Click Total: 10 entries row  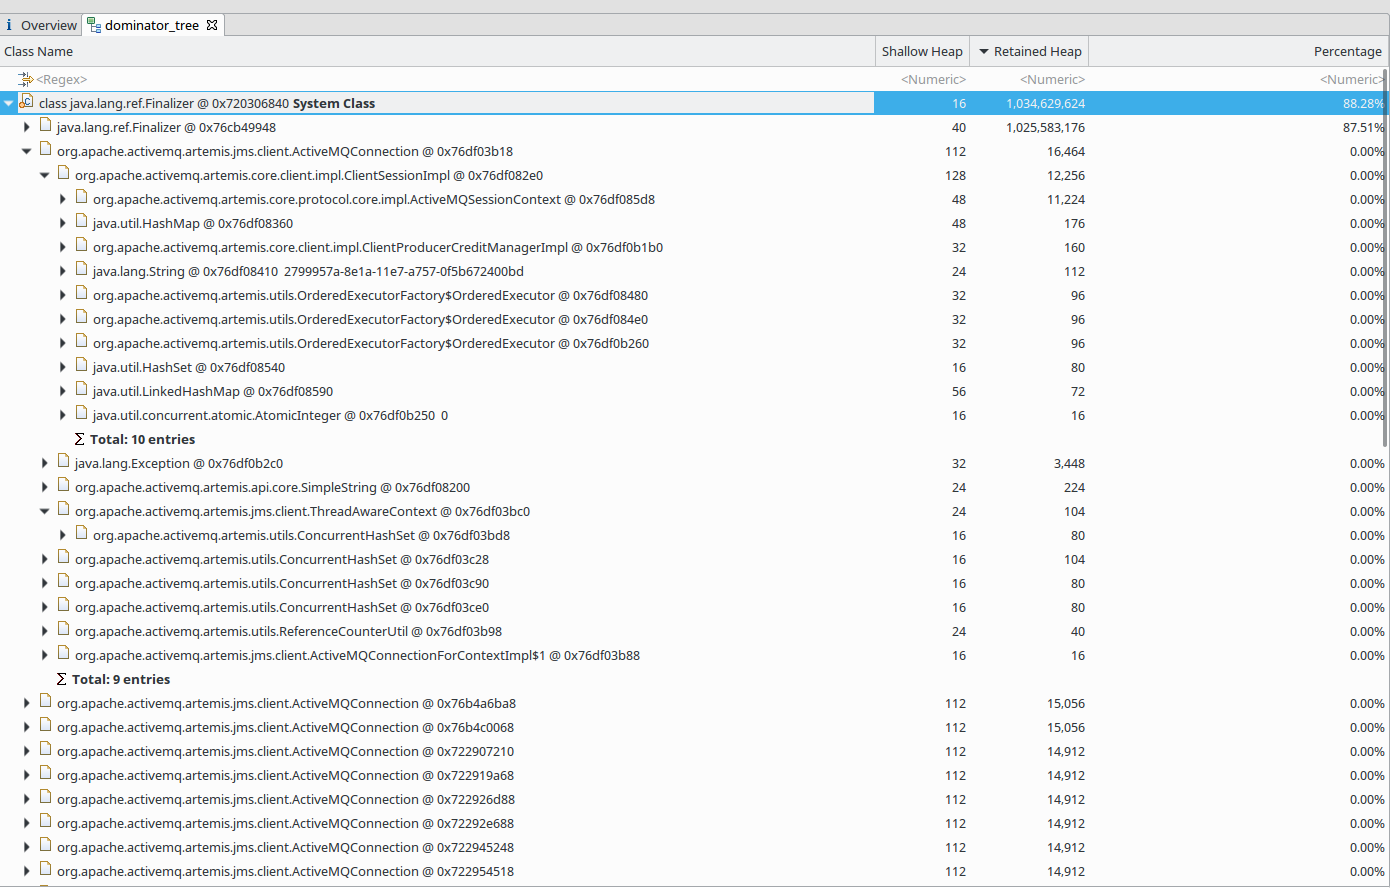694,439
